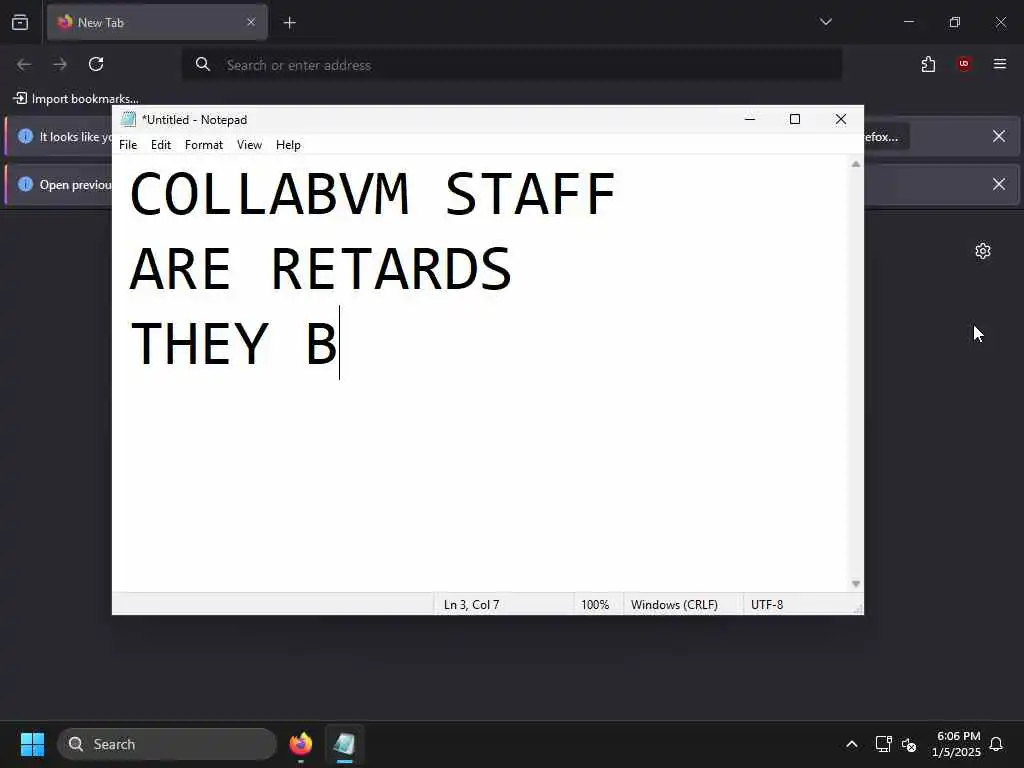This screenshot has height=768, width=1024.
Task: Go forward in Firefox
Action: (60, 64)
